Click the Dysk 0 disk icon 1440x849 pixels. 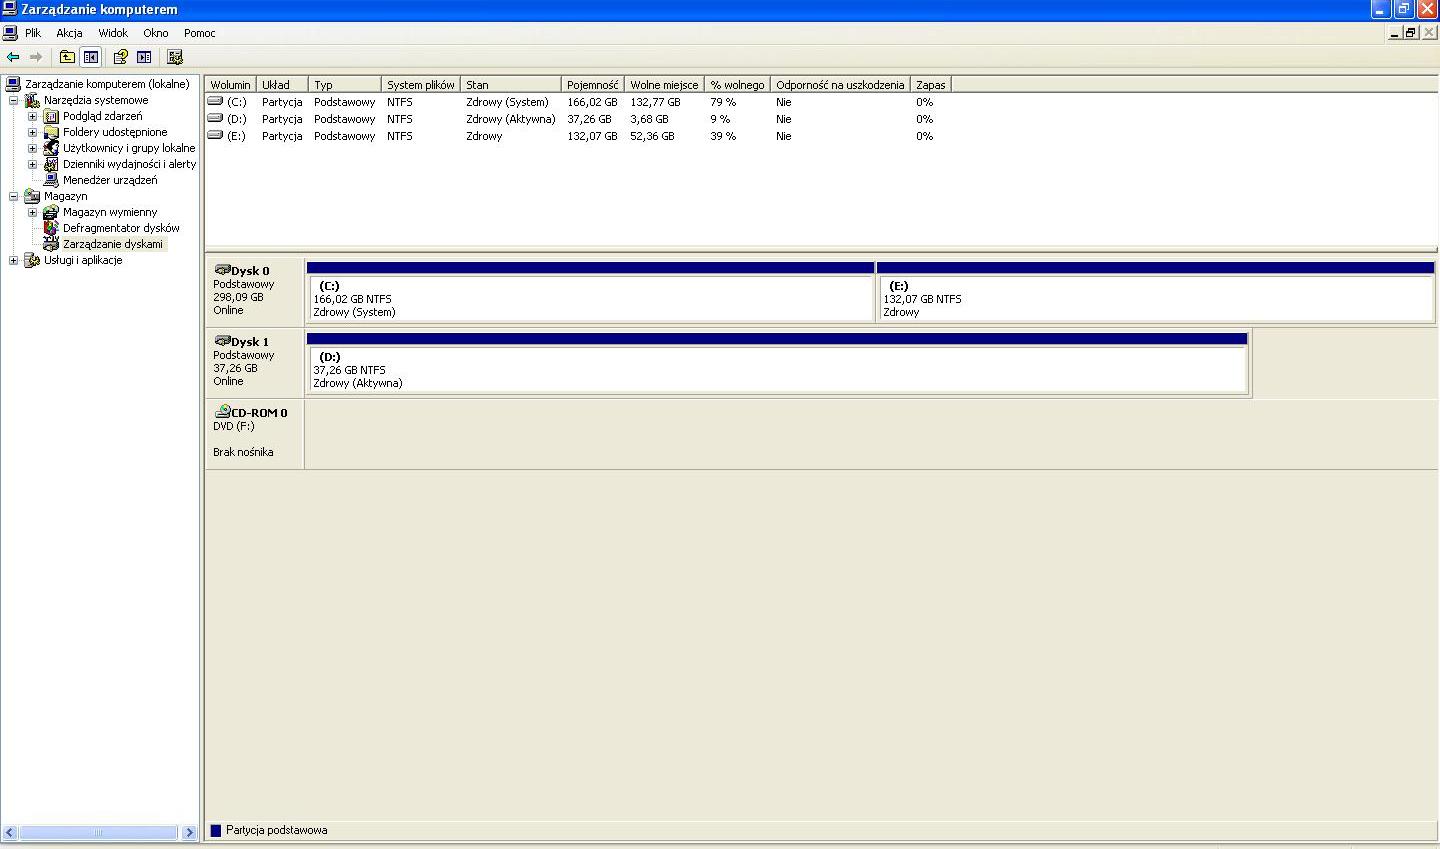click(222, 270)
